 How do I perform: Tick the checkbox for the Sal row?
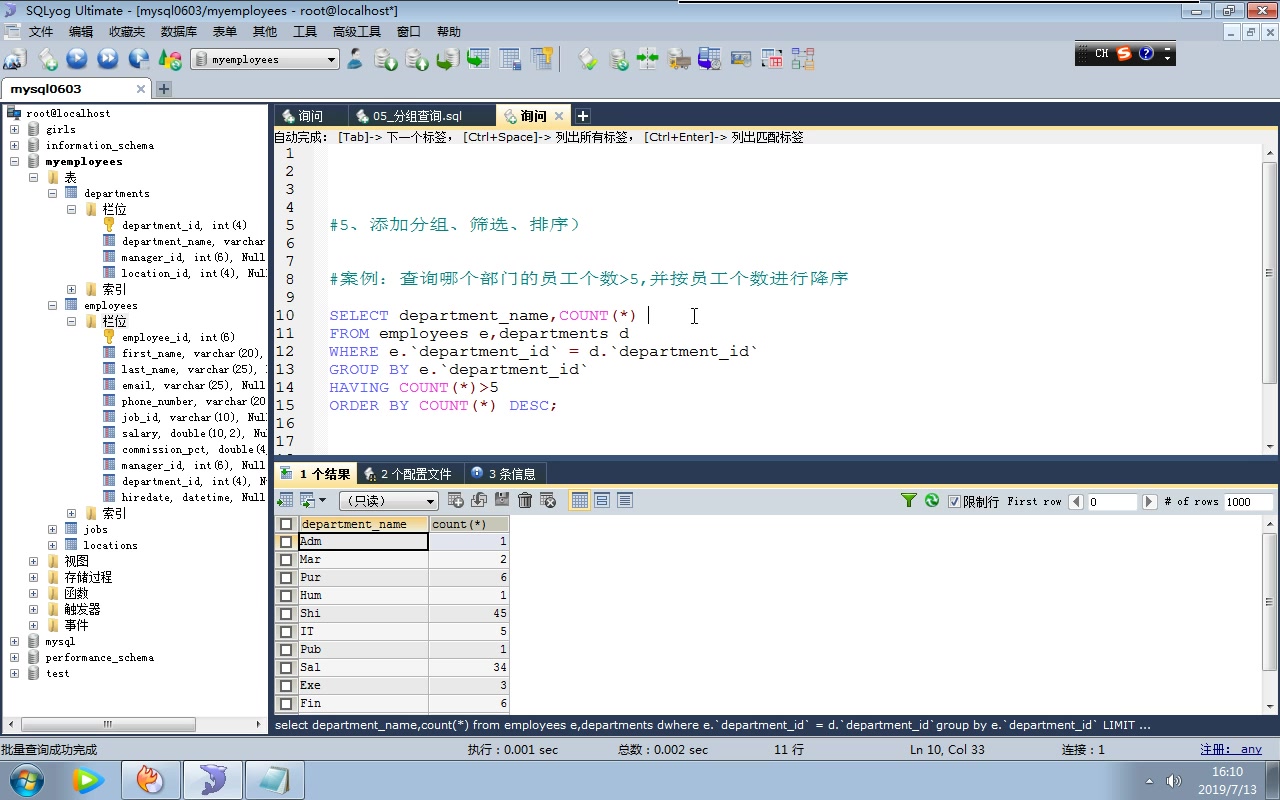[286, 667]
